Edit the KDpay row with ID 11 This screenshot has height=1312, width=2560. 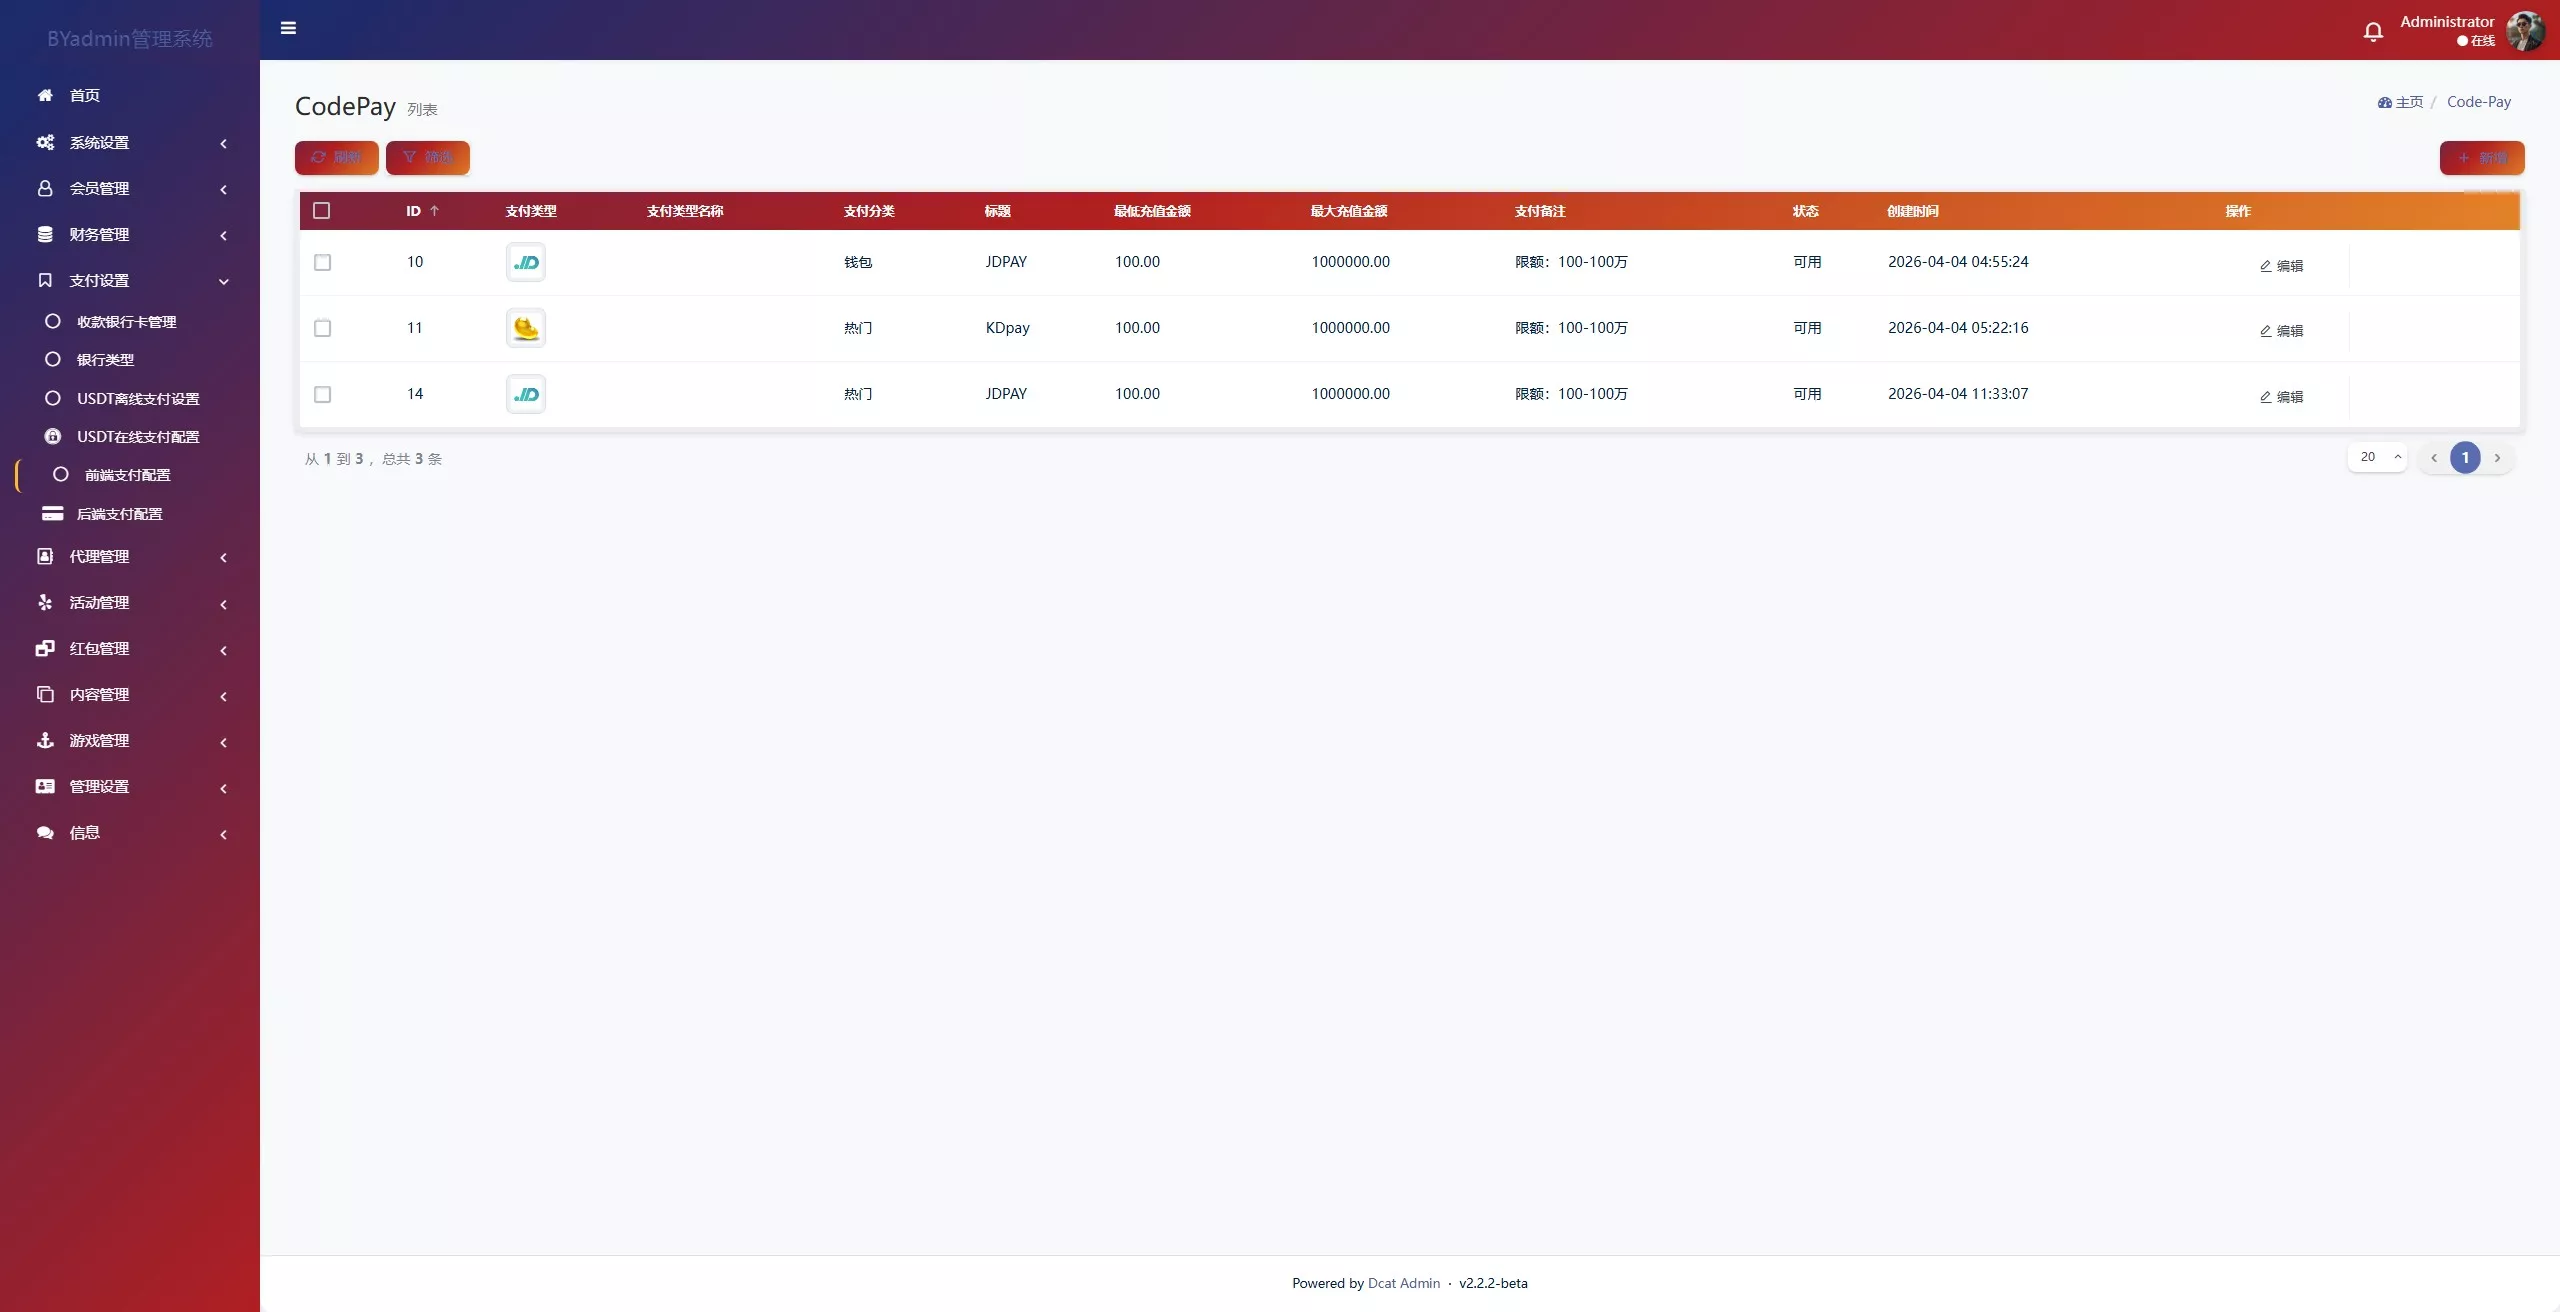[2281, 330]
